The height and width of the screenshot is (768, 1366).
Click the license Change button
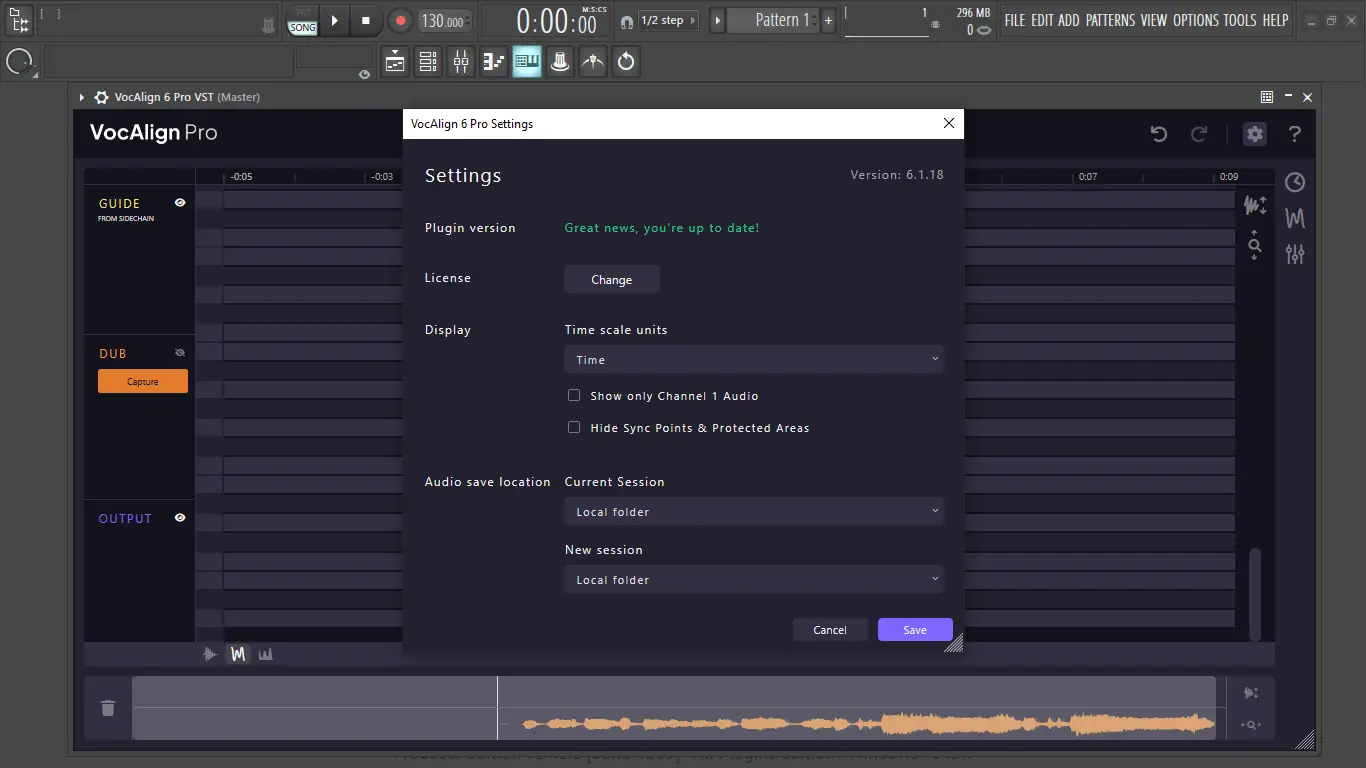point(611,280)
